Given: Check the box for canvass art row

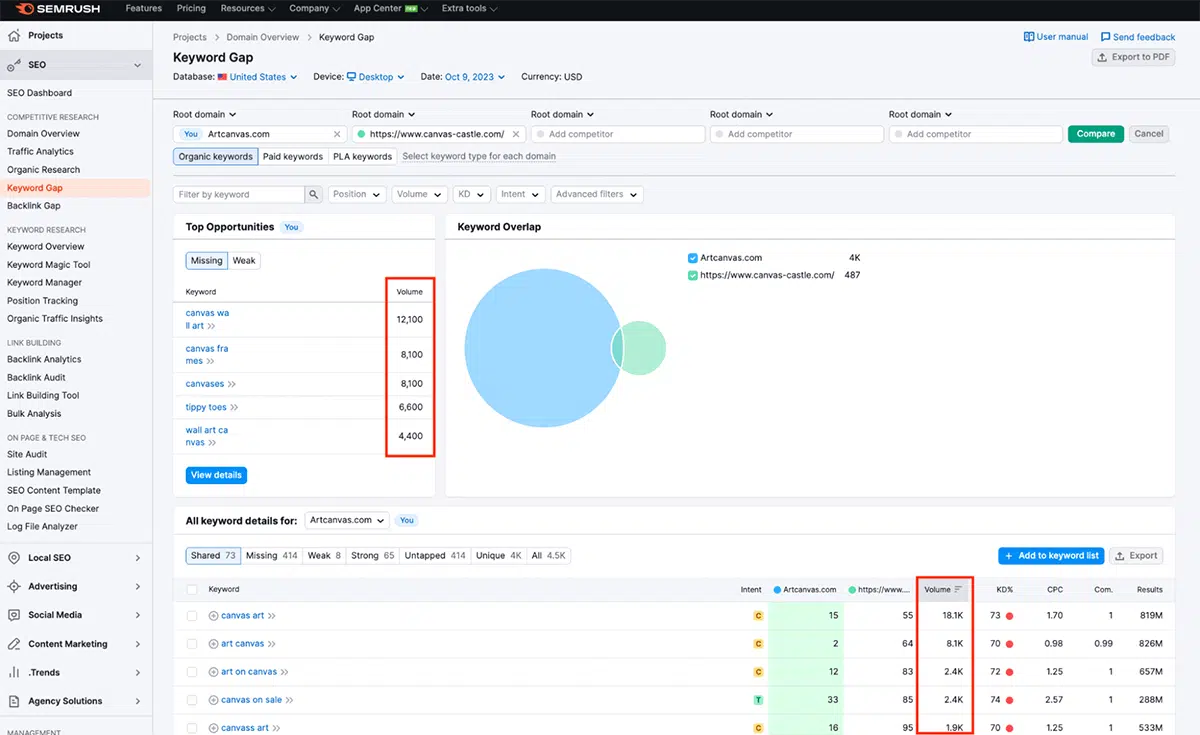Looking at the screenshot, I should (x=192, y=728).
